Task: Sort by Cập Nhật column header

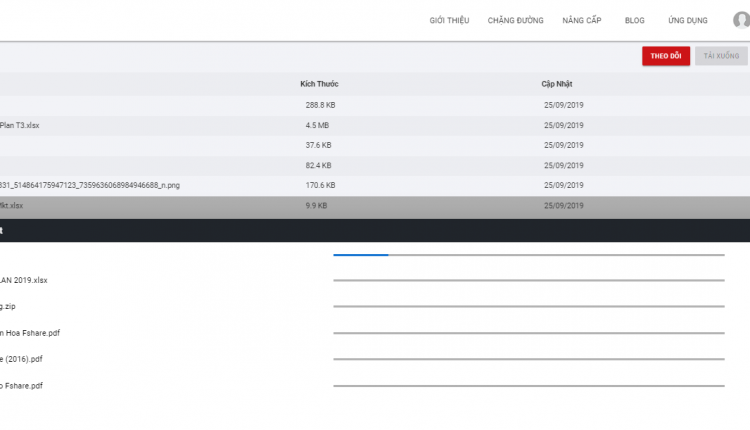Action: (557, 84)
